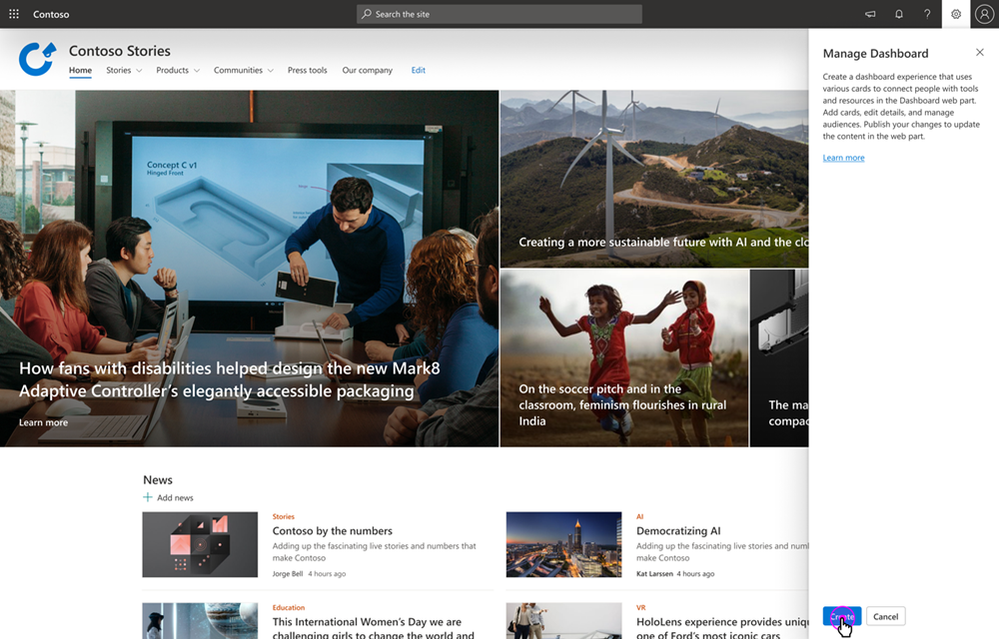Open the Democratizing AI headline

tap(679, 531)
